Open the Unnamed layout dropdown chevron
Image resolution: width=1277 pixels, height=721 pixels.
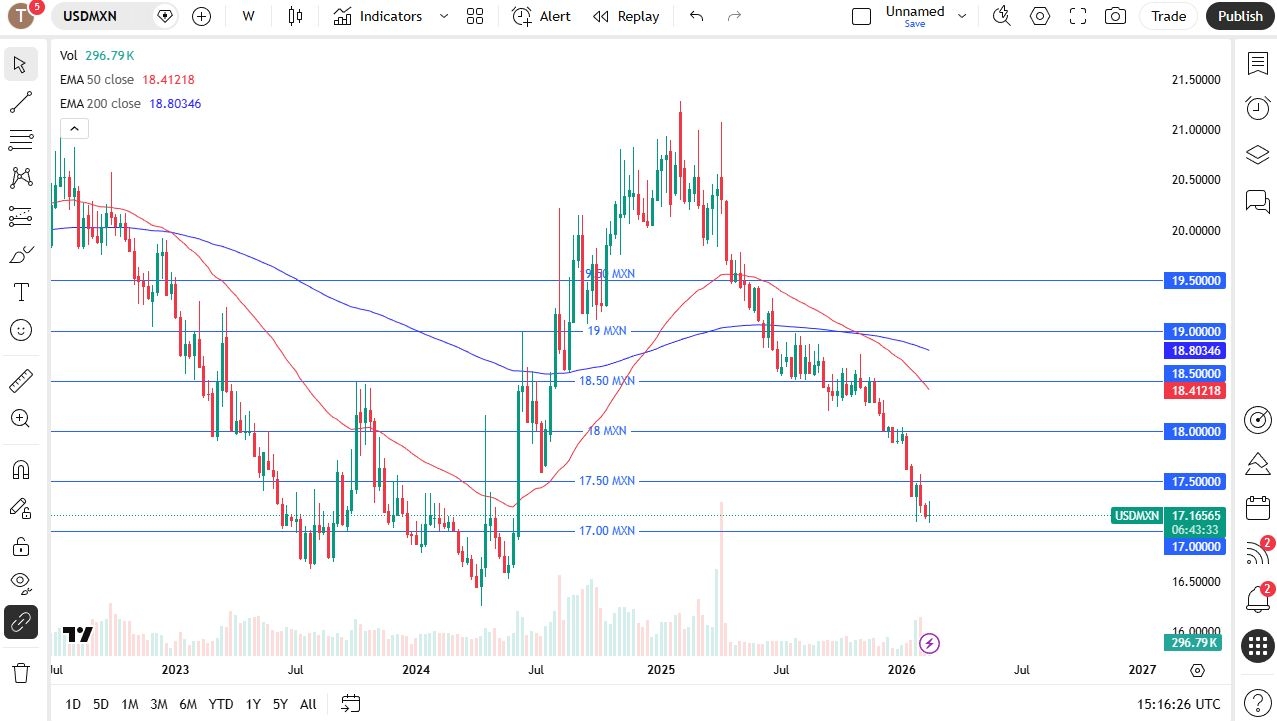pyautogui.click(x=962, y=16)
